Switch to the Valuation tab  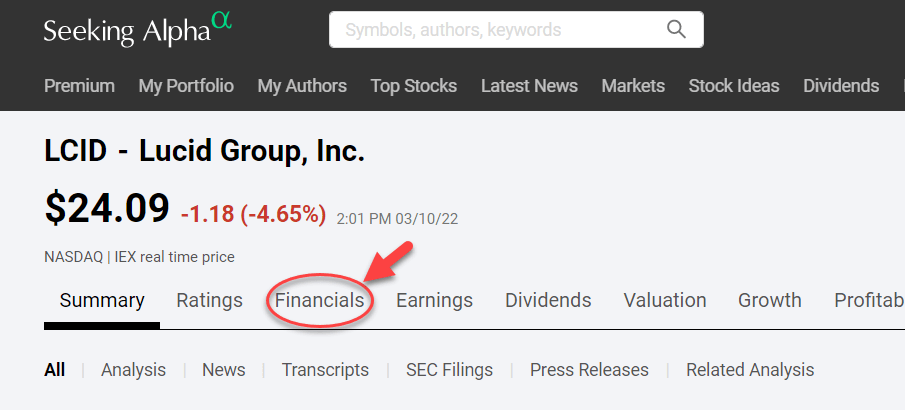click(x=665, y=300)
